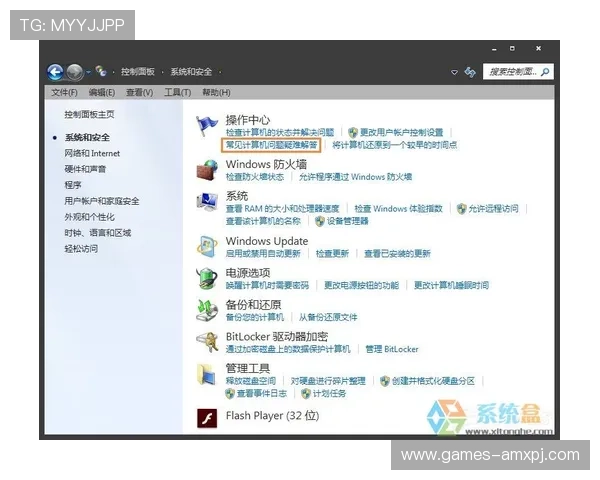
Task: Click 查看已安装的更新 link
Action: (397, 253)
